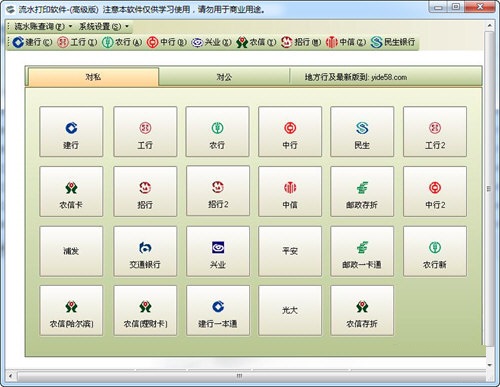Click the 招行2 tile

pos(218,191)
